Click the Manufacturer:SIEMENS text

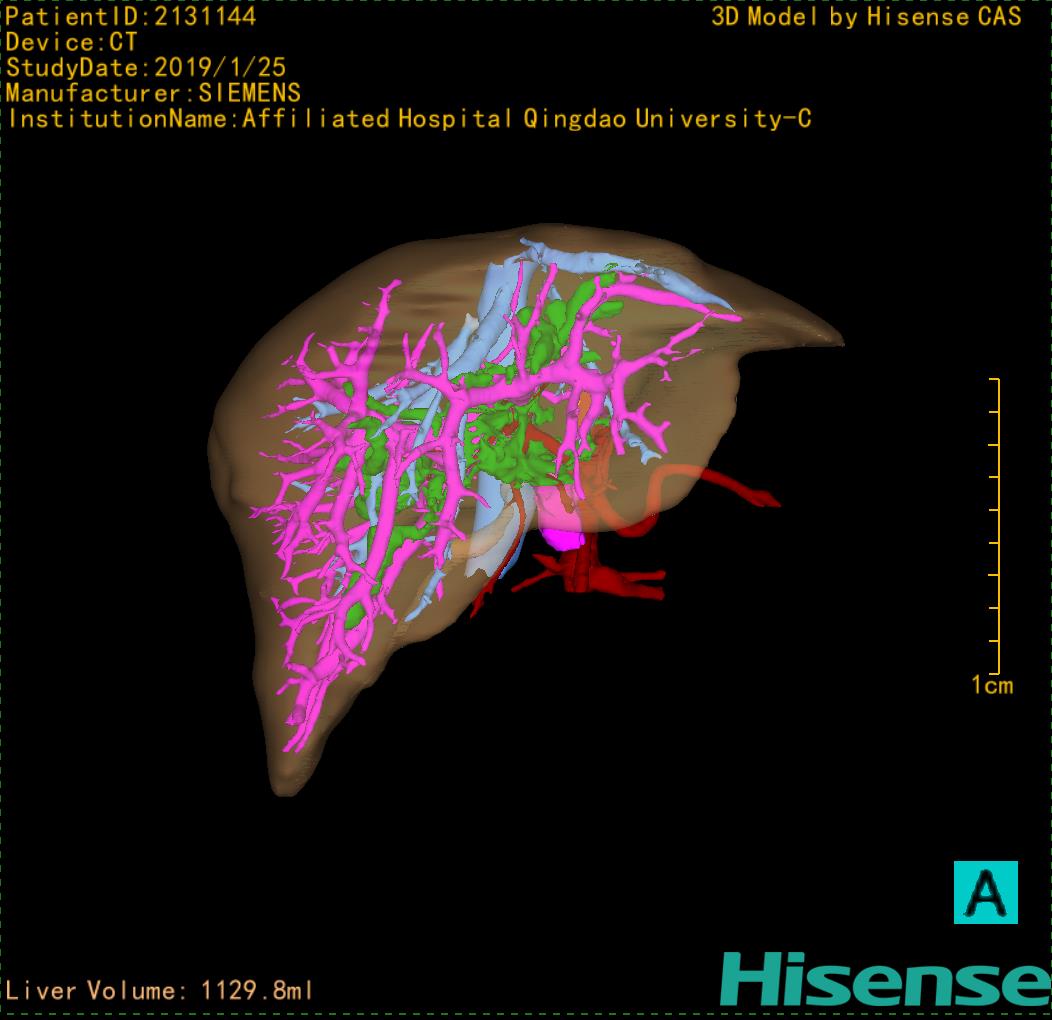153,93
